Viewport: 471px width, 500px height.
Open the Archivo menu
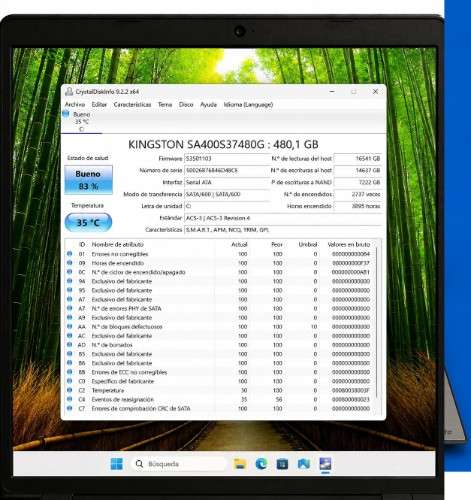75,105
